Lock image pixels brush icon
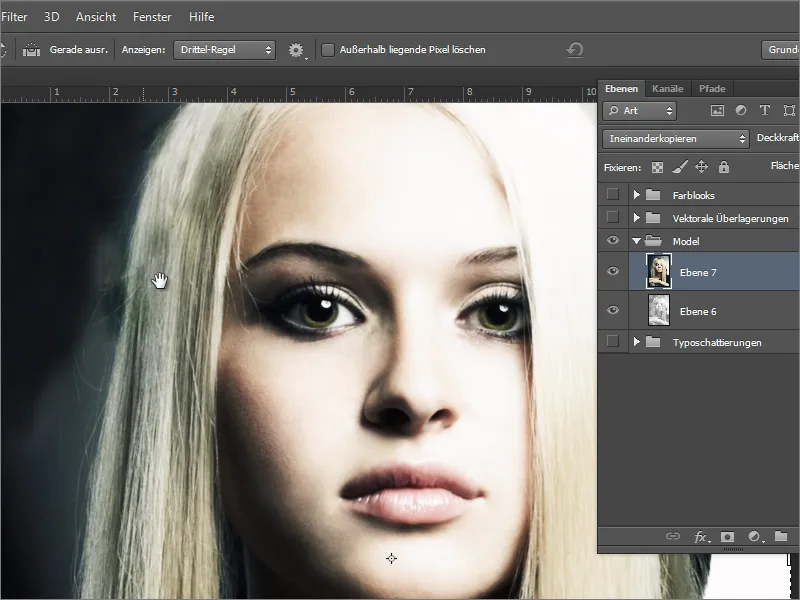Screen dimensions: 800x600 (x=680, y=167)
